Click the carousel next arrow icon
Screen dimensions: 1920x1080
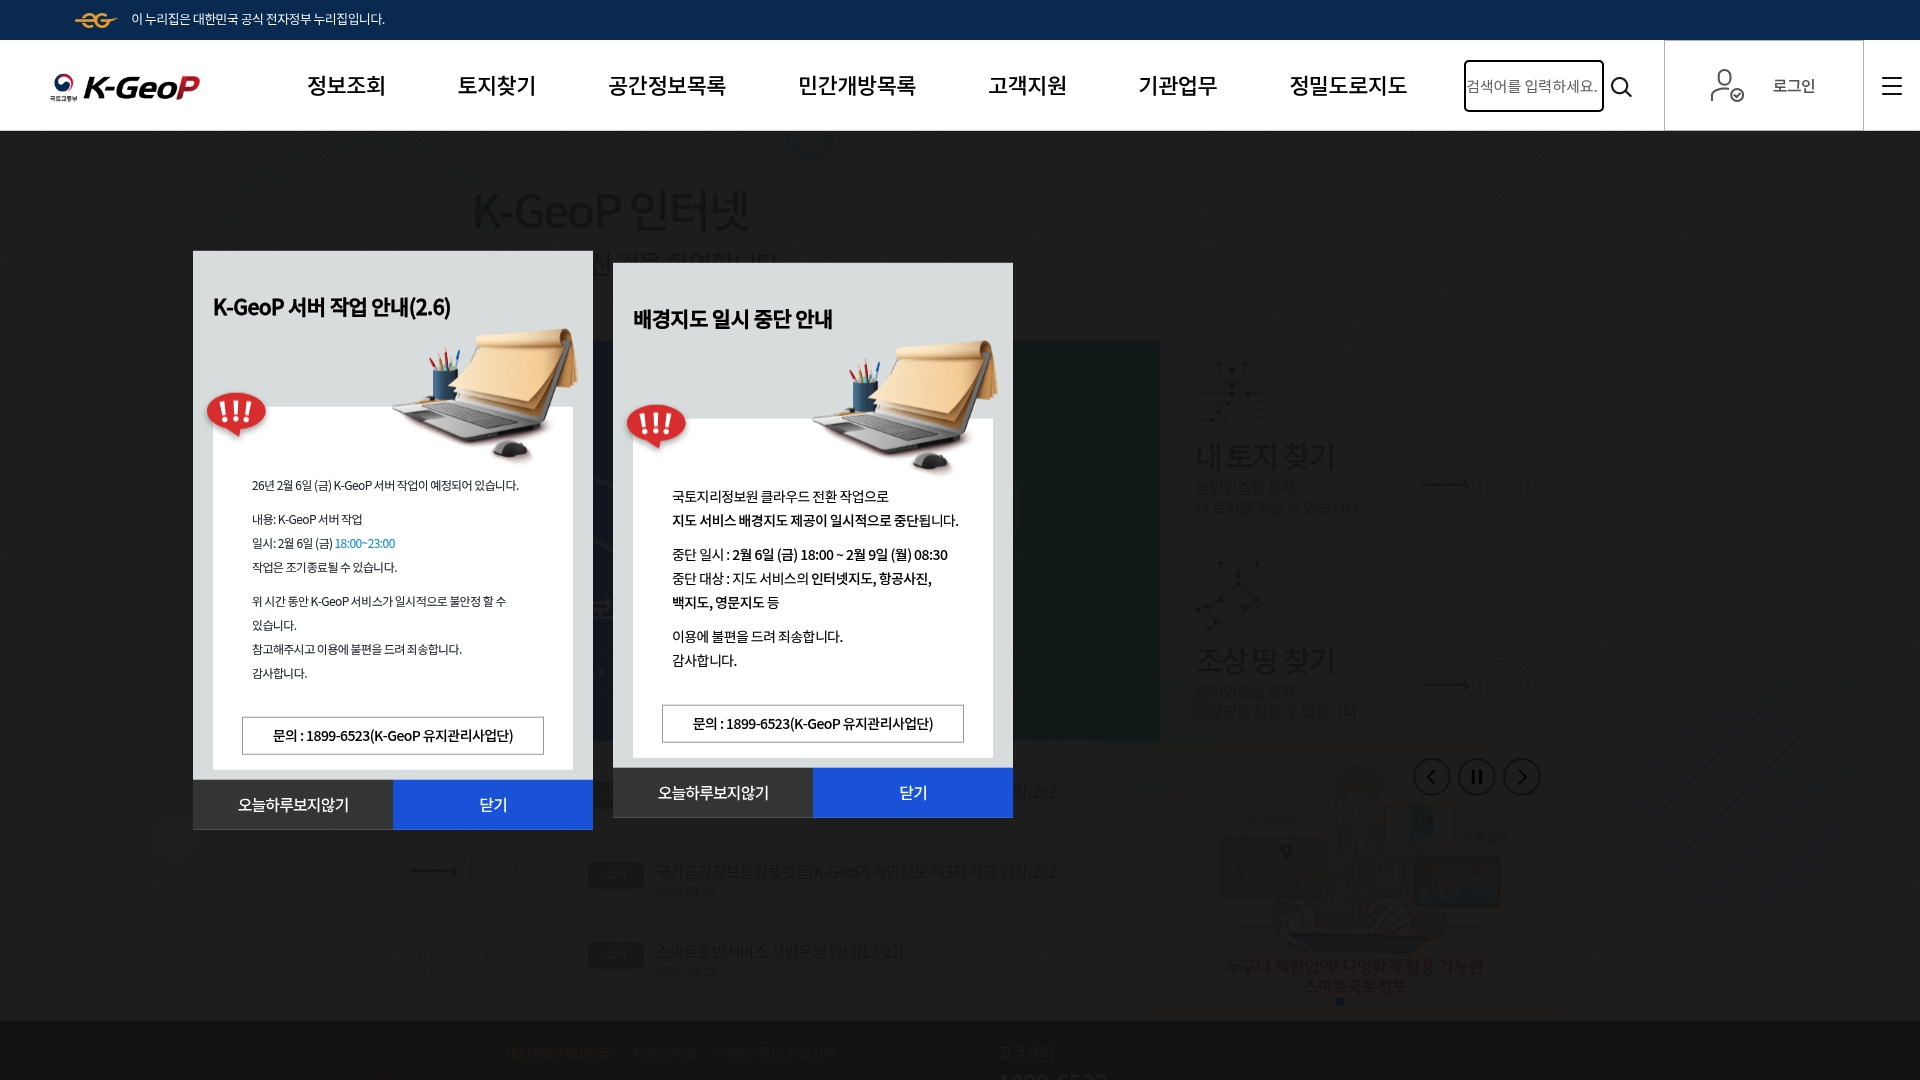coord(1522,777)
